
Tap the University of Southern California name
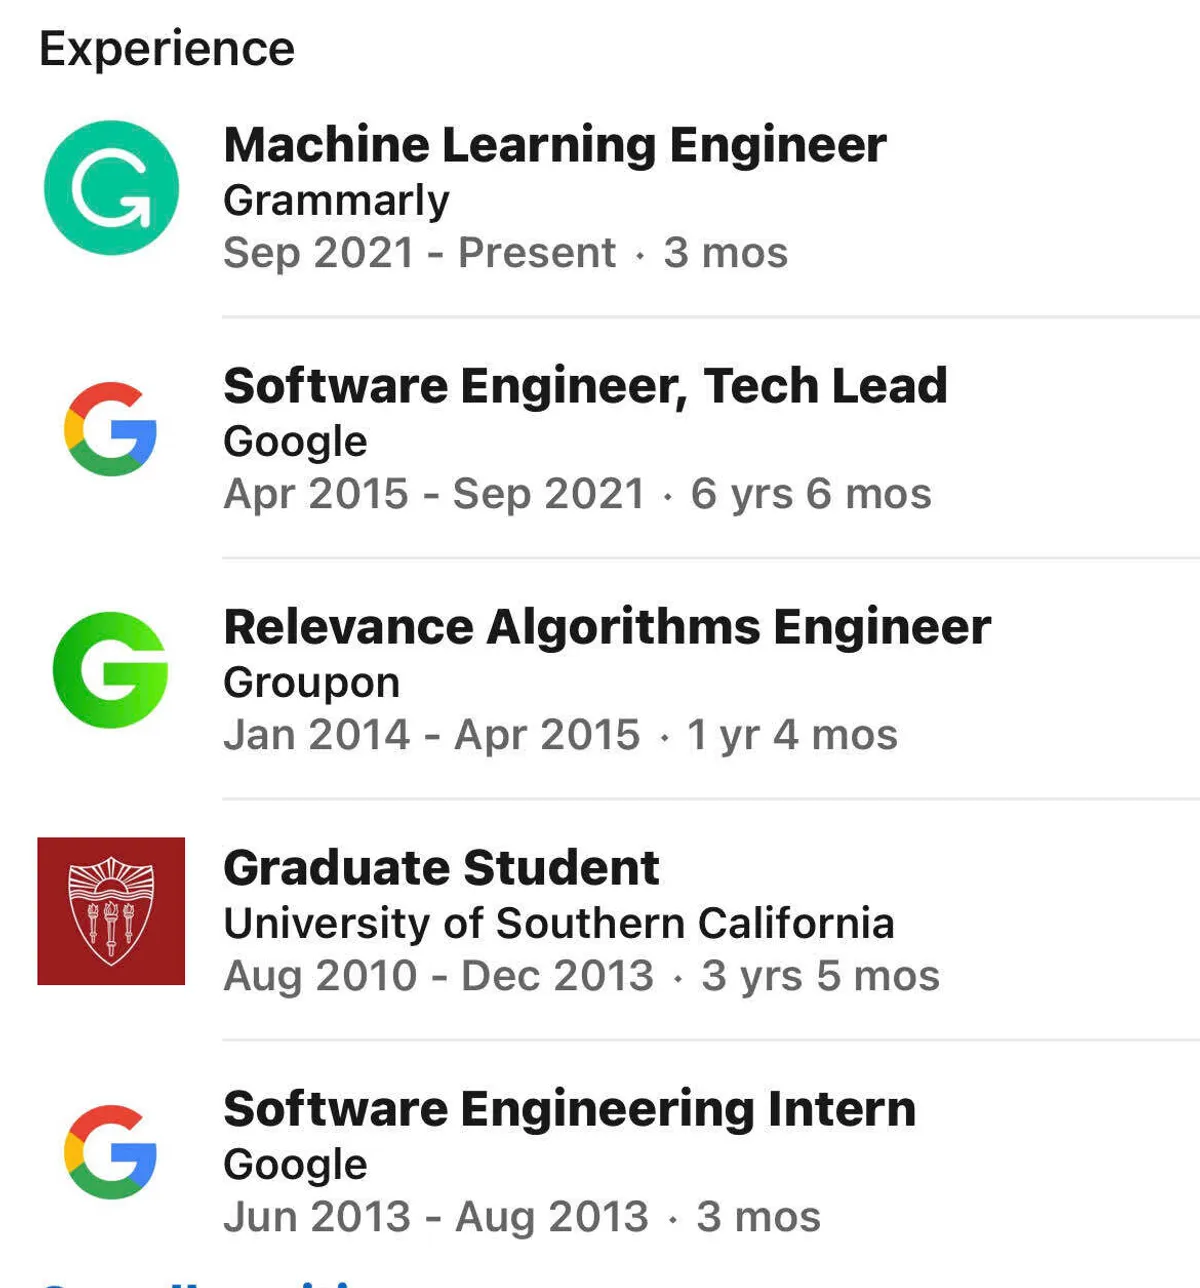tap(558, 923)
